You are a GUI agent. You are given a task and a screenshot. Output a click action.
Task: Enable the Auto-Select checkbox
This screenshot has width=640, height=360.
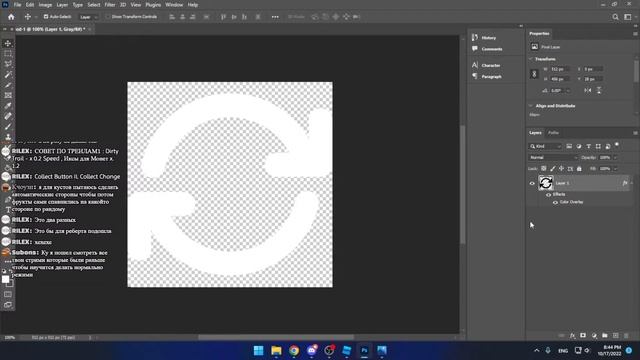point(46,17)
